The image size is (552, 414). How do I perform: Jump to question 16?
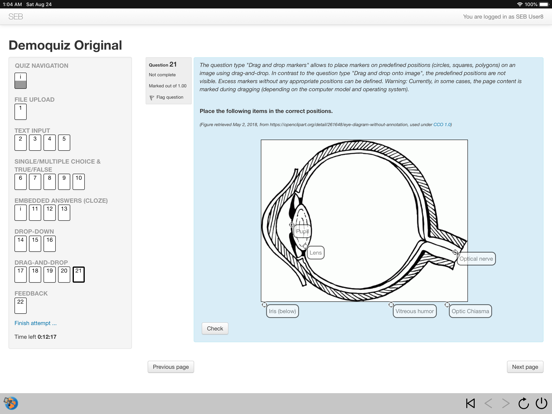[x=49, y=244]
